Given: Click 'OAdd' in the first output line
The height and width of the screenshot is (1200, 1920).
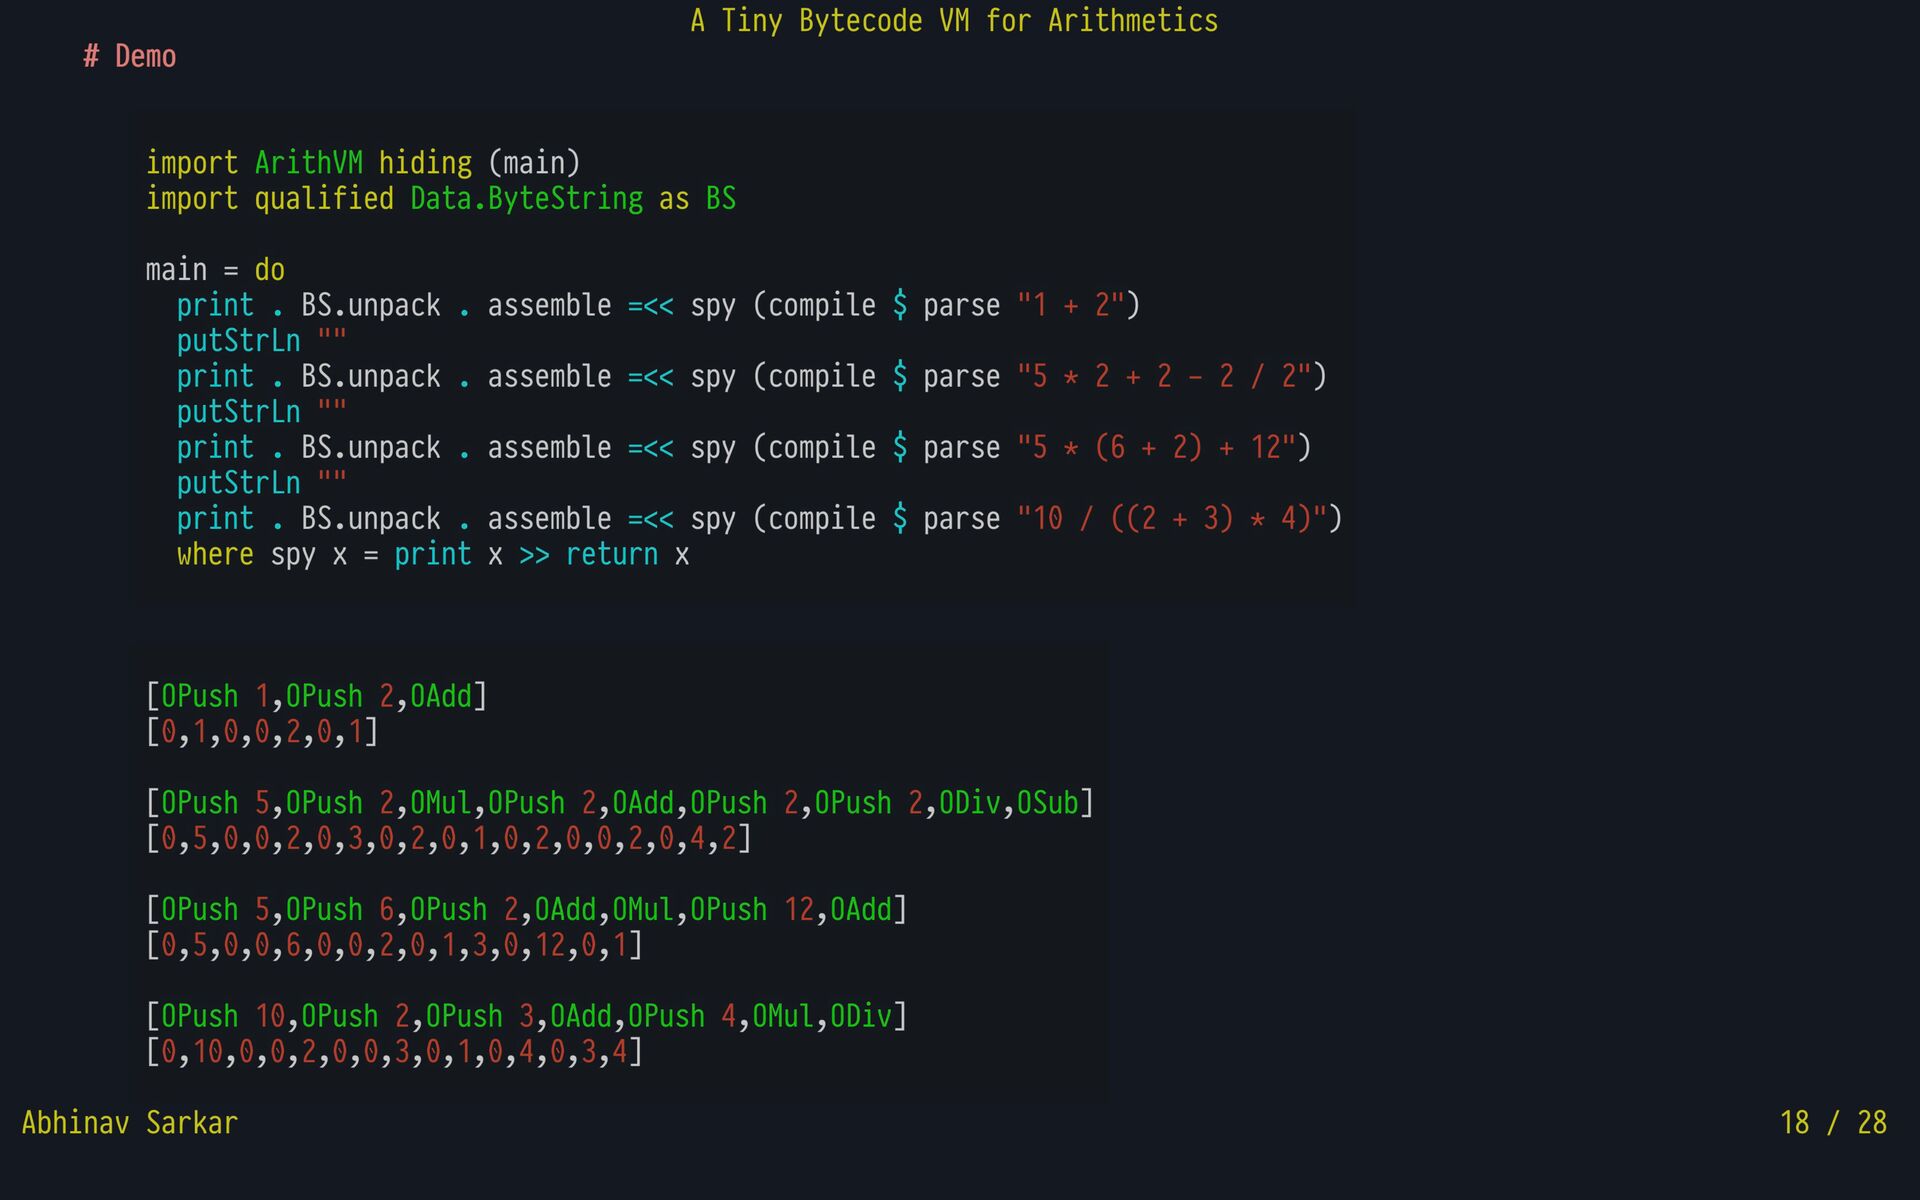Looking at the screenshot, I should pyautogui.click(x=441, y=697).
